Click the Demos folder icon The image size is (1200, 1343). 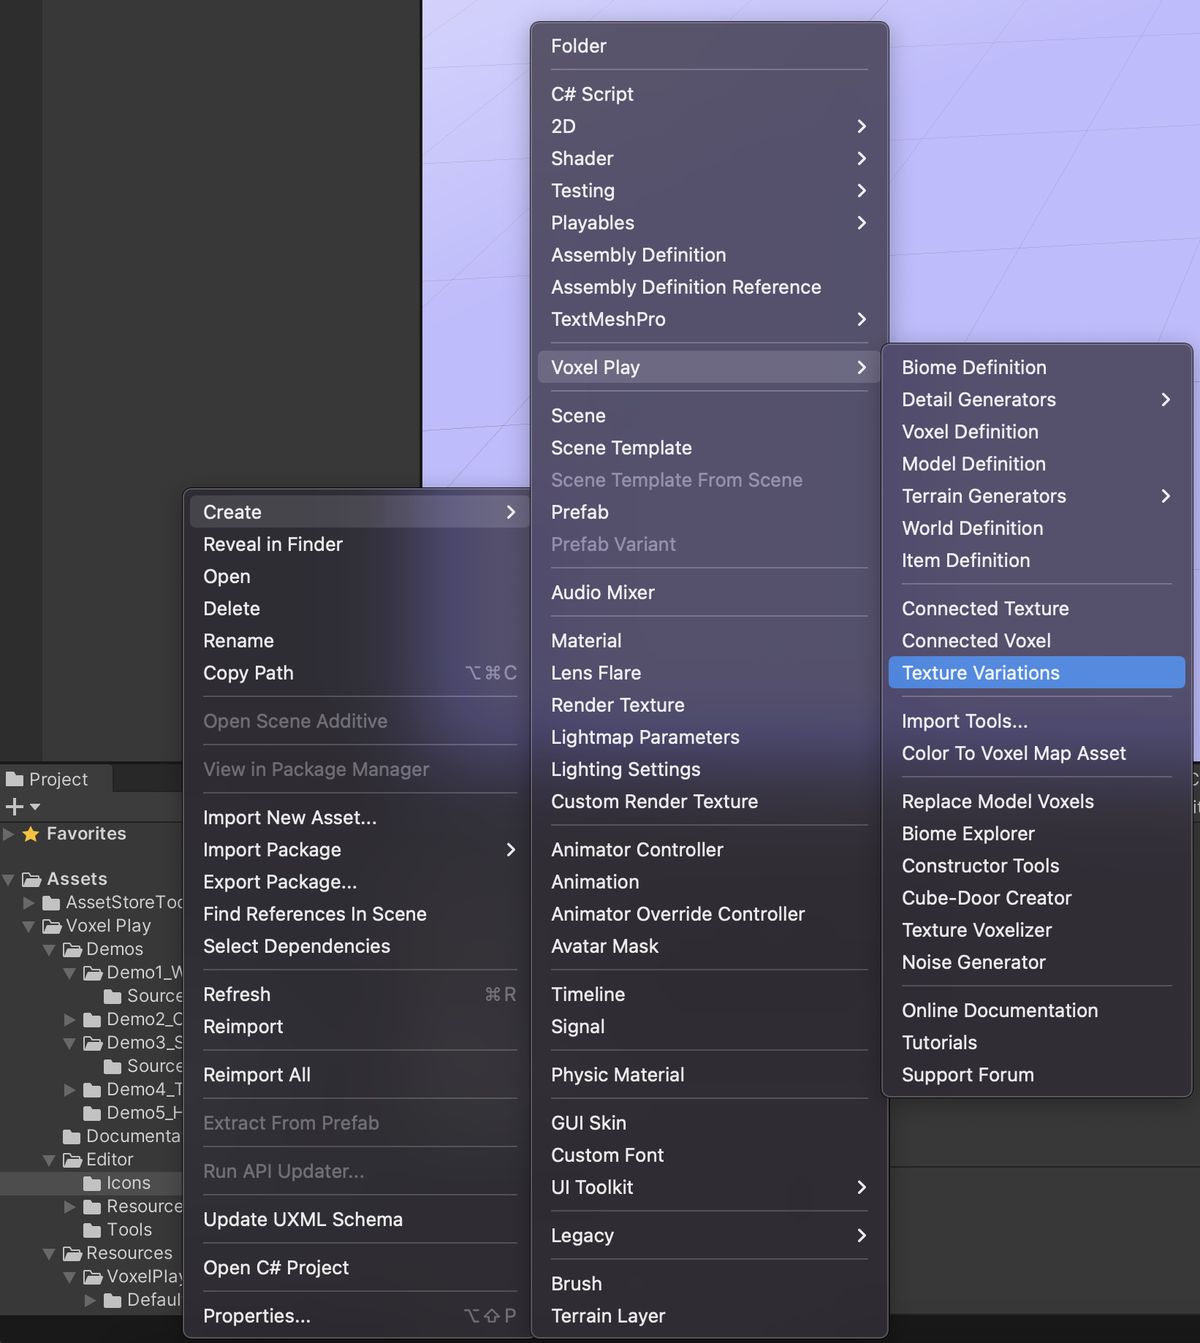72,949
